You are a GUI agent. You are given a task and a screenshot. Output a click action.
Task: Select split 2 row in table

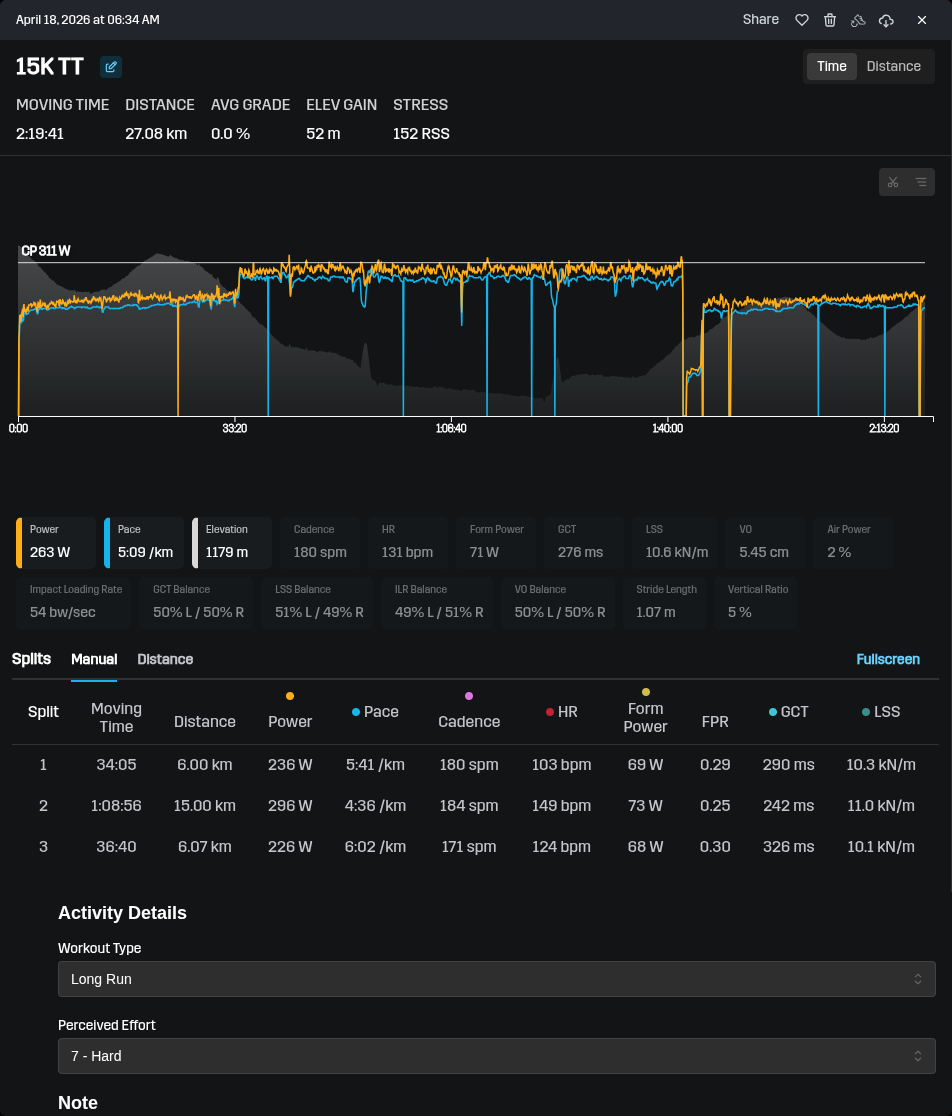pyautogui.click(x=475, y=805)
